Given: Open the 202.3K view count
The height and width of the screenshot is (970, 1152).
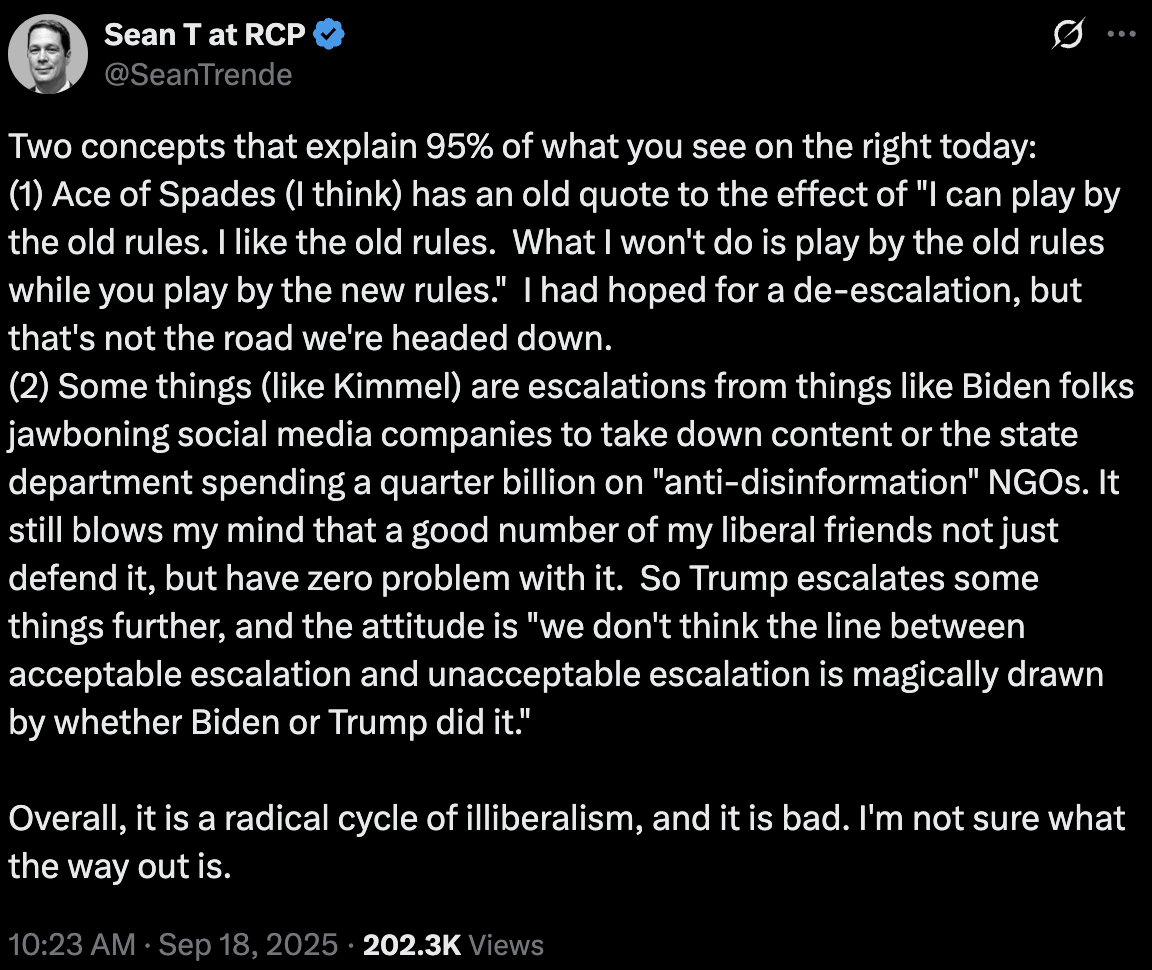Looking at the screenshot, I should [x=411, y=945].
